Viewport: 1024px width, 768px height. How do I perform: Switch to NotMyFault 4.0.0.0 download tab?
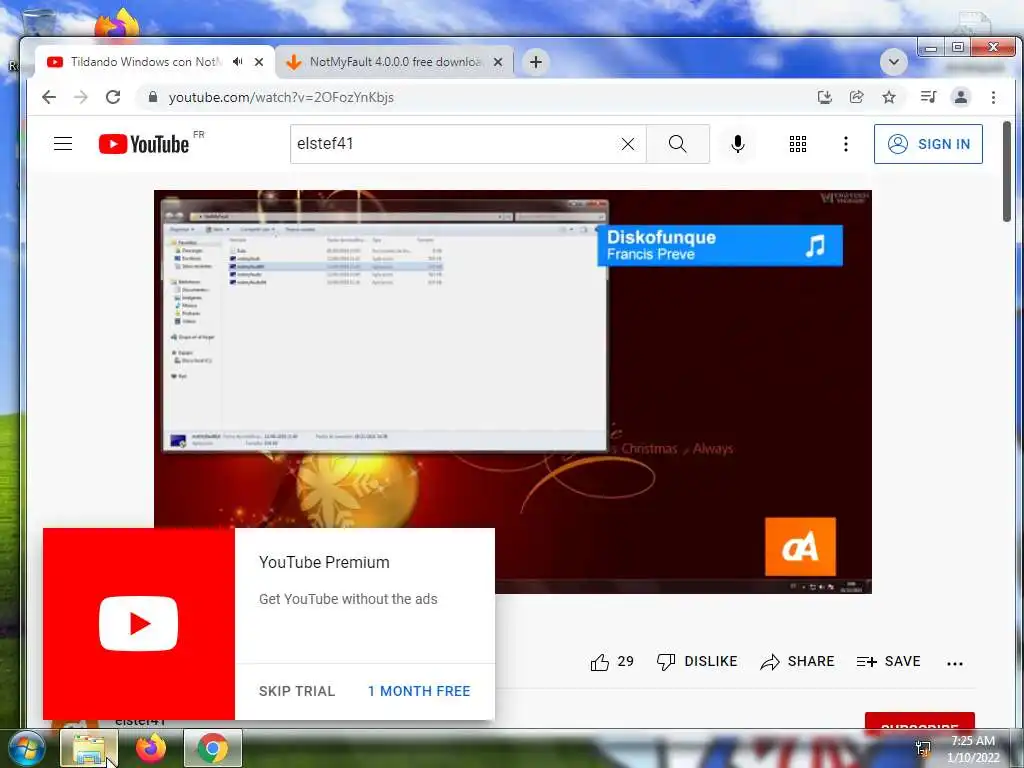395,61
